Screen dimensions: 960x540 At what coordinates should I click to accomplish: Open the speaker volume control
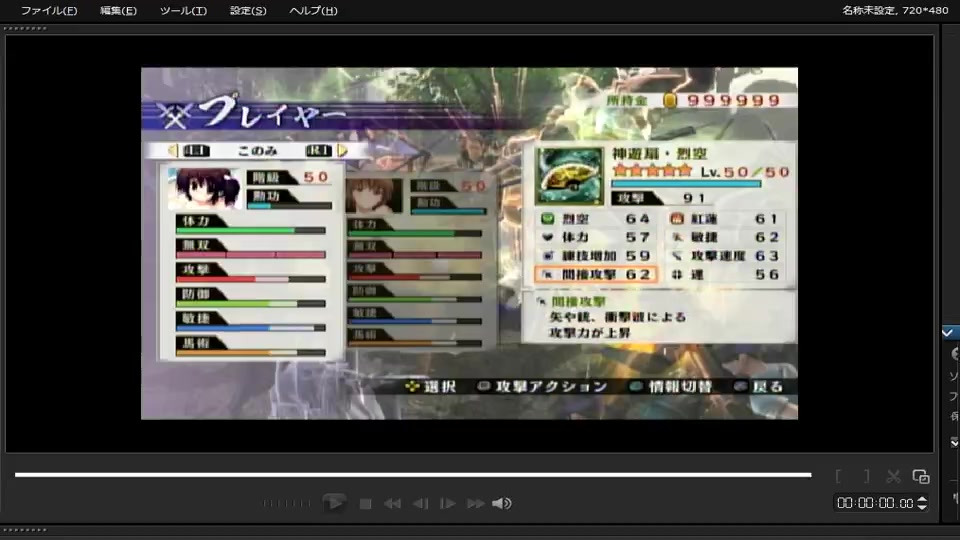(501, 503)
